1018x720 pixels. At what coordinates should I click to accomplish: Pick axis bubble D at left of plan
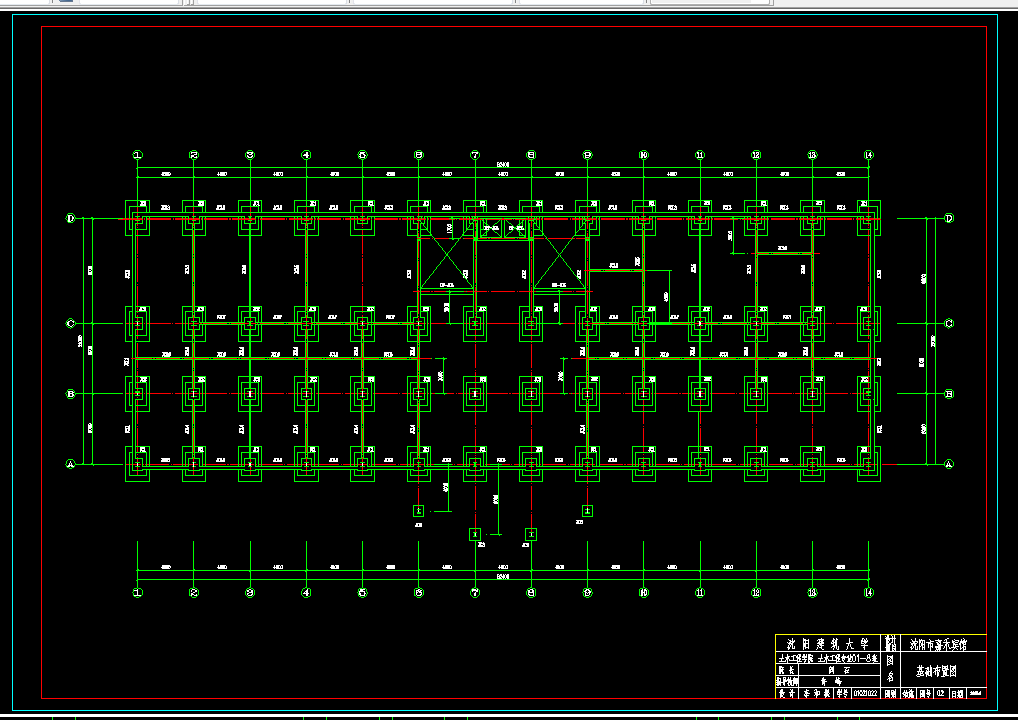coord(71,218)
